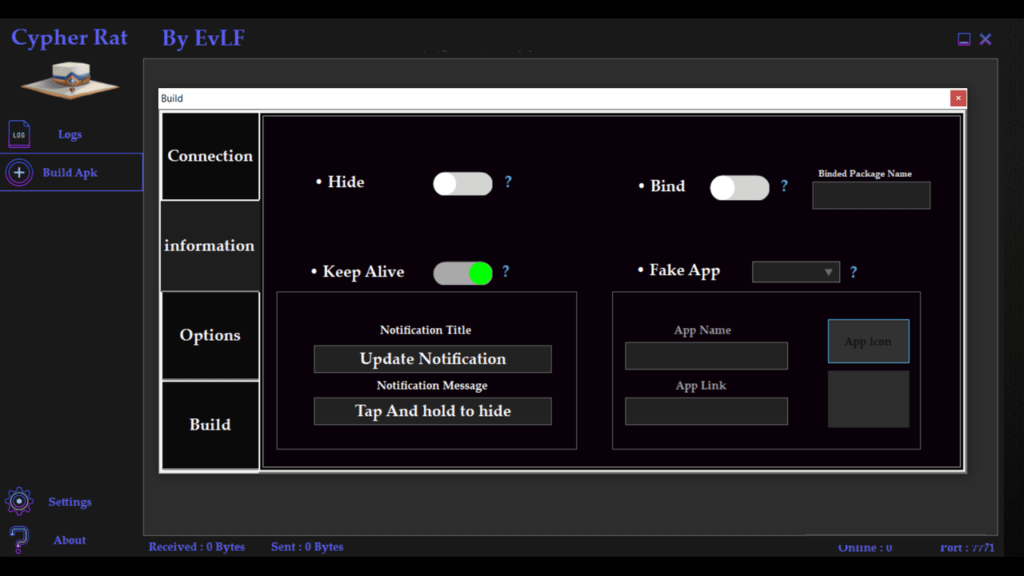Open the Settings label in sidebar
Image resolution: width=1024 pixels, height=576 pixels.
point(70,502)
